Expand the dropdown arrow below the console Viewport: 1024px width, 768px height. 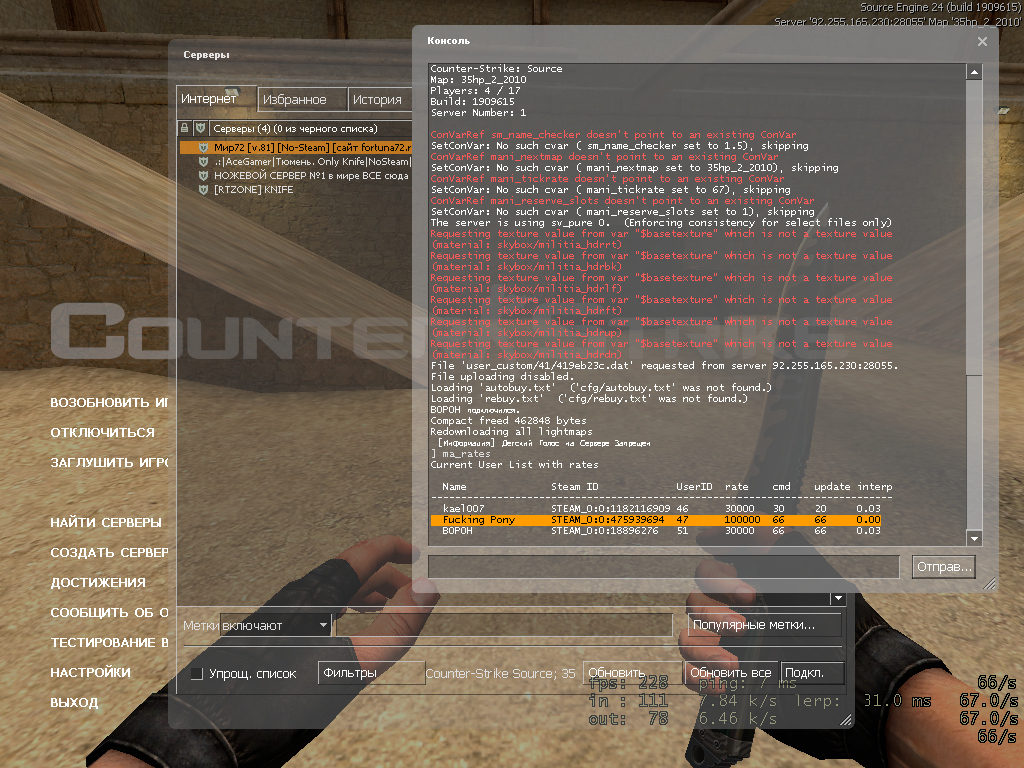[x=838, y=598]
